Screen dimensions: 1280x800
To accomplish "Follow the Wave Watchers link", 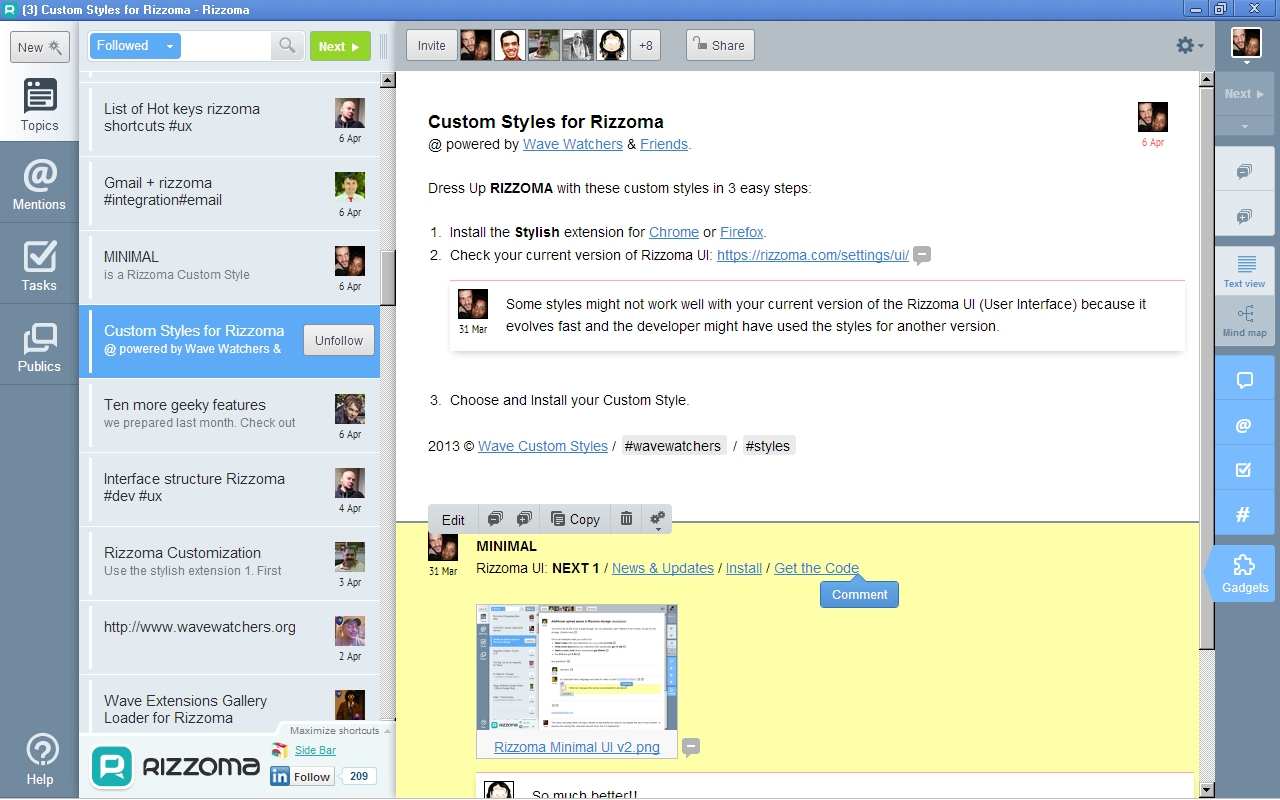I will [573, 144].
